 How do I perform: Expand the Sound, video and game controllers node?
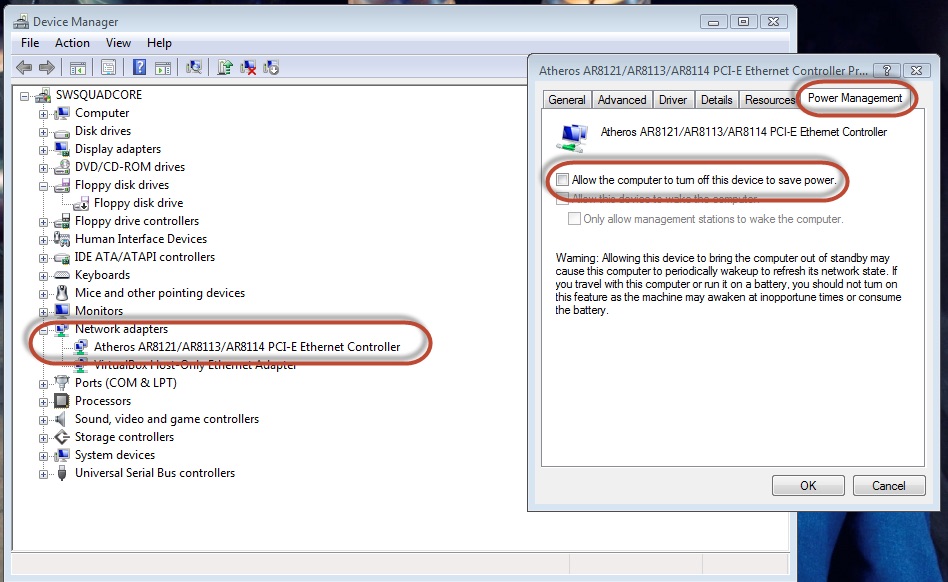click(x=43, y=420)
